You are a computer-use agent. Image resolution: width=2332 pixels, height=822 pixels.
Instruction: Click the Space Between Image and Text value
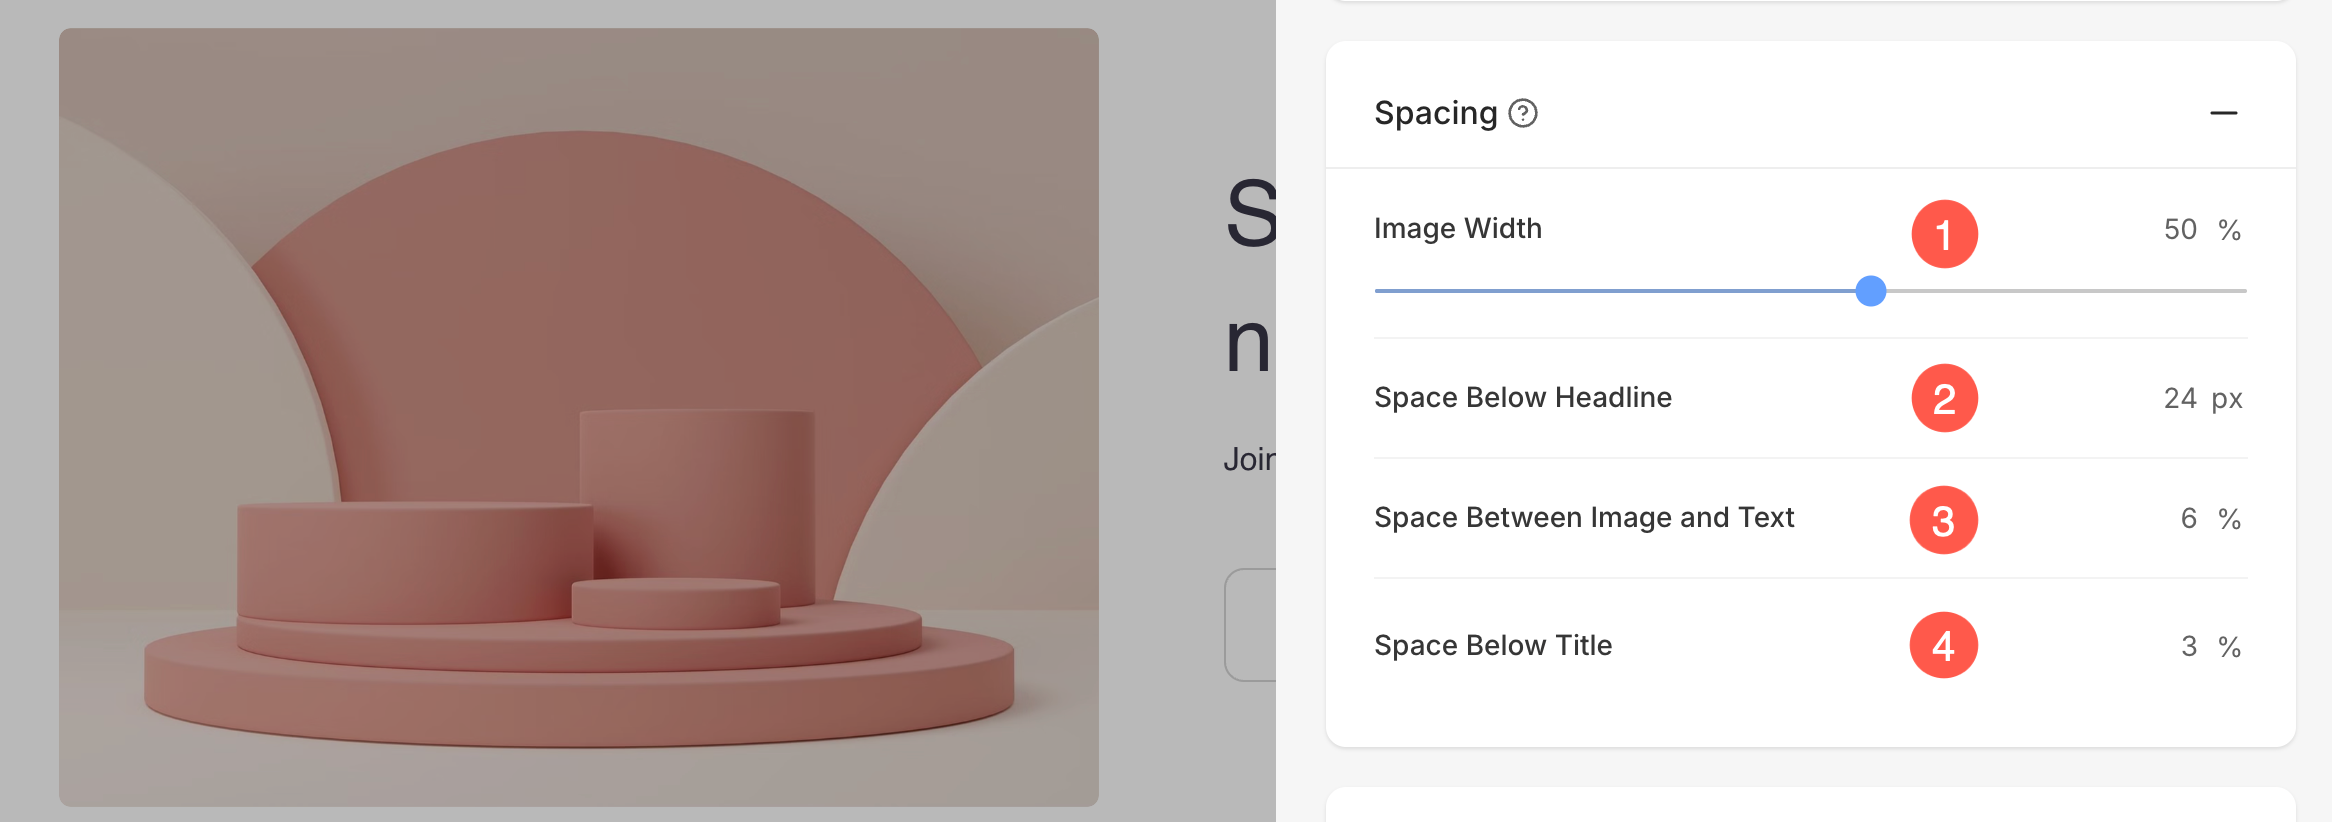pos(2189,518)
